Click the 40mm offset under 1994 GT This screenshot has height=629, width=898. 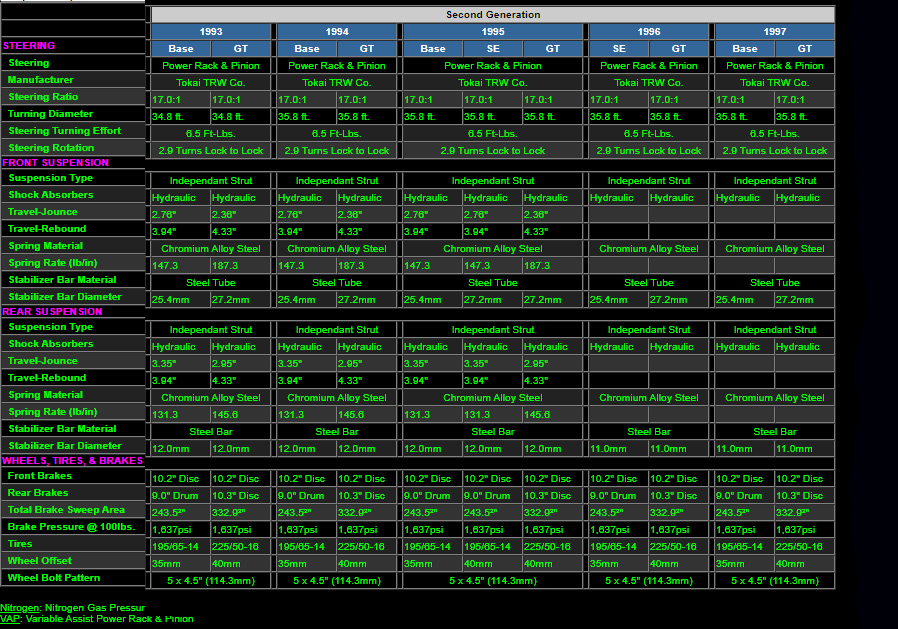[x=367, y=564]
